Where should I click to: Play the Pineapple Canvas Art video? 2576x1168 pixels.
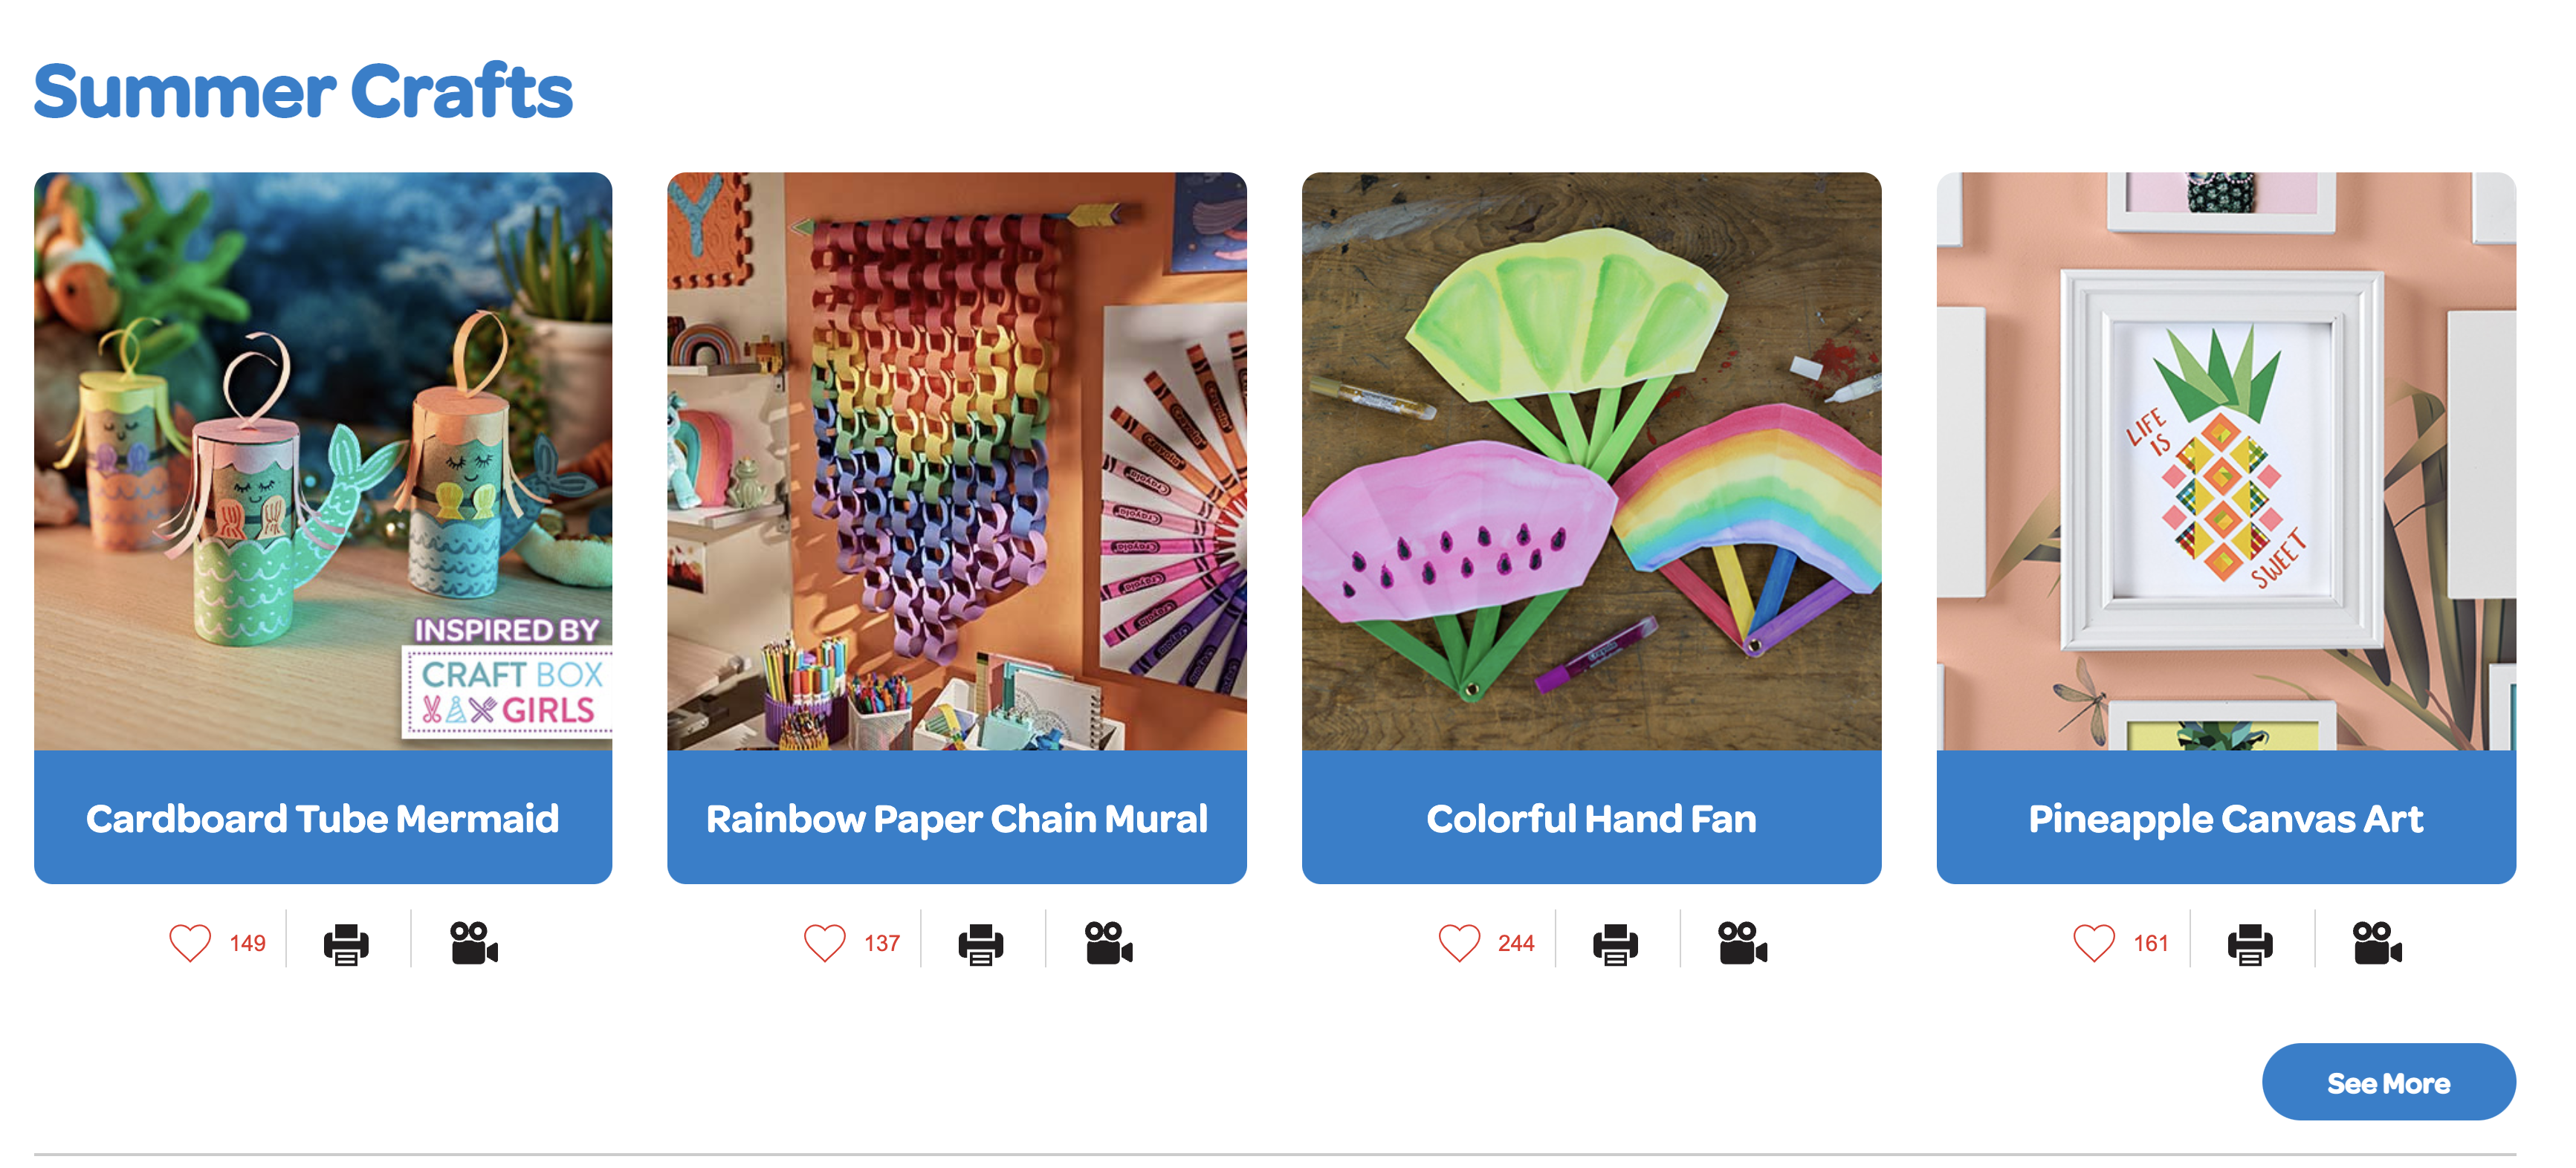2378,943
